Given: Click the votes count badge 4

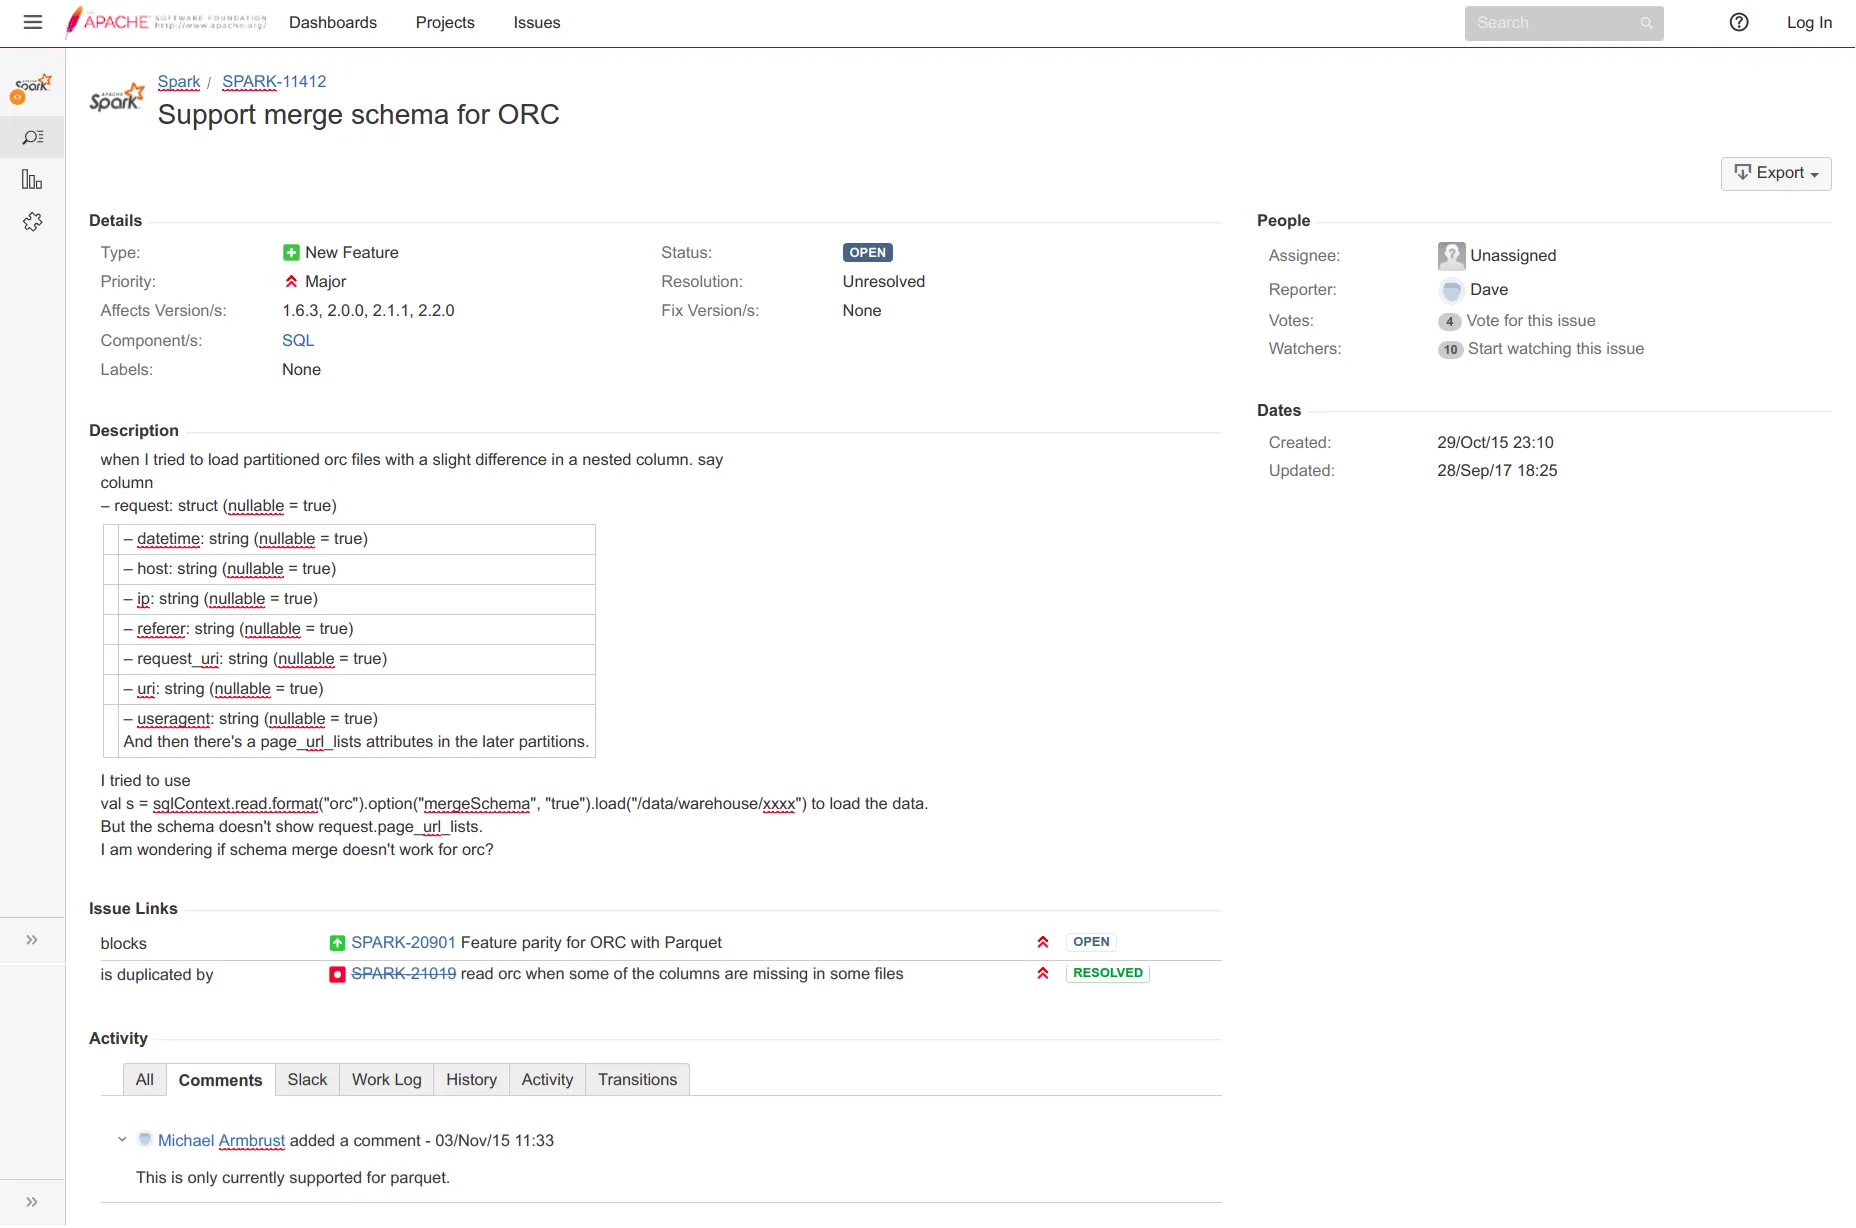Looking at the screenshot, I should [x=1449, y=322].
